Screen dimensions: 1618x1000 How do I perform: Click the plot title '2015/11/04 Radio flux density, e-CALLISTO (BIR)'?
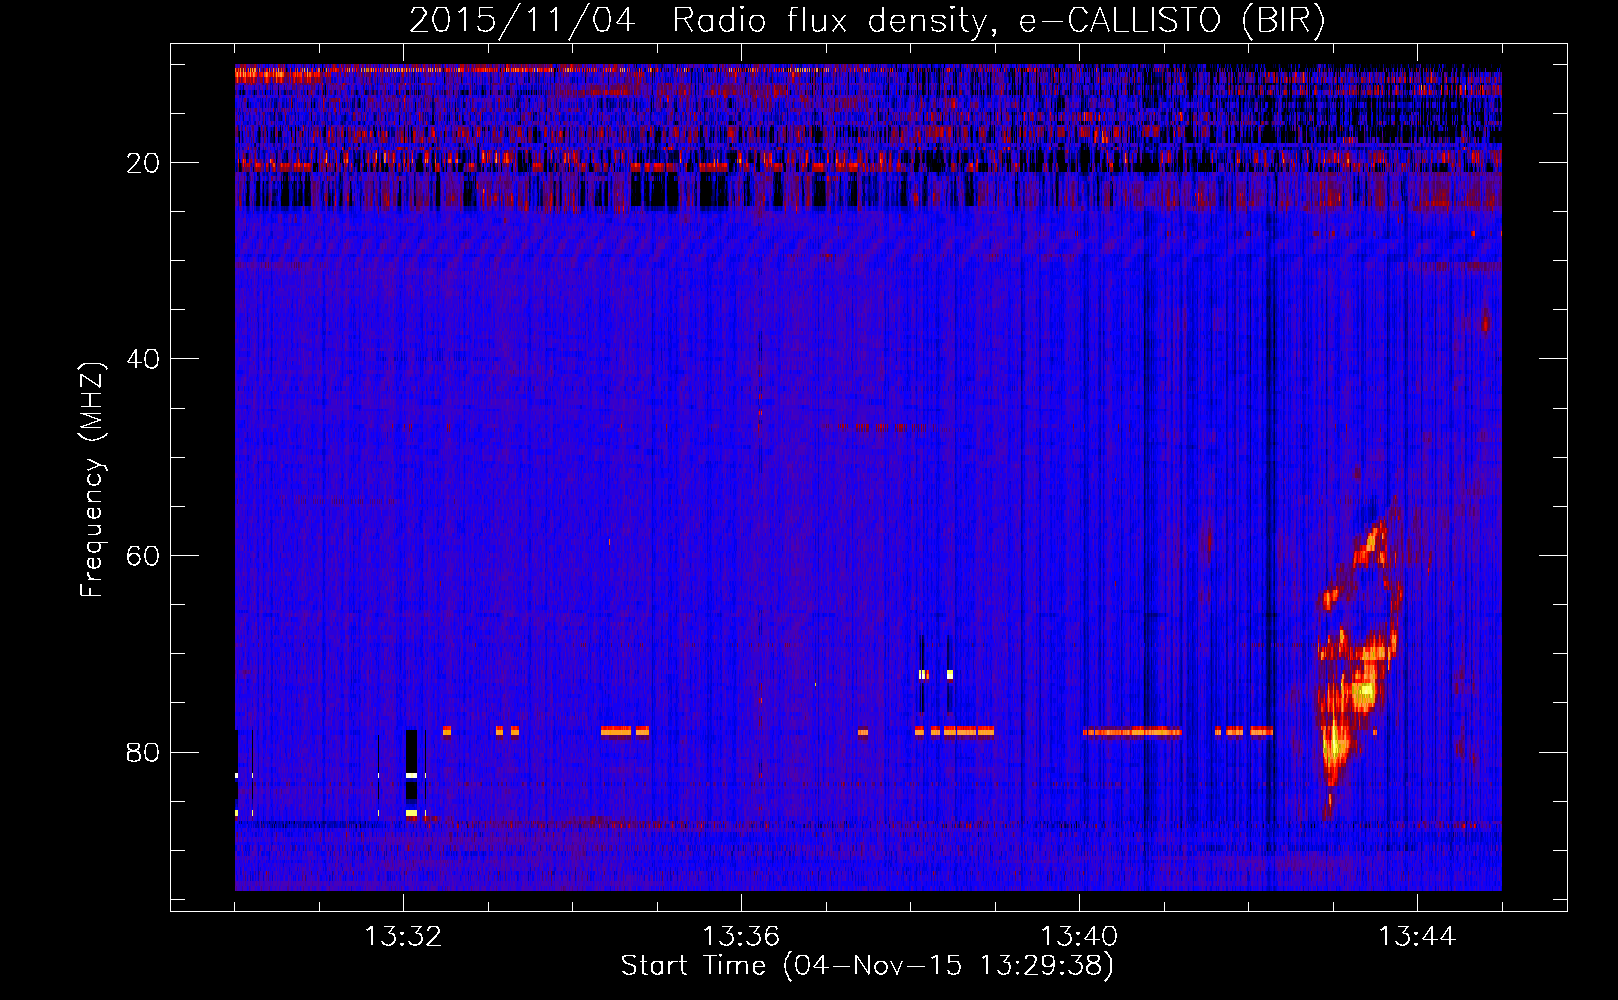867,20
